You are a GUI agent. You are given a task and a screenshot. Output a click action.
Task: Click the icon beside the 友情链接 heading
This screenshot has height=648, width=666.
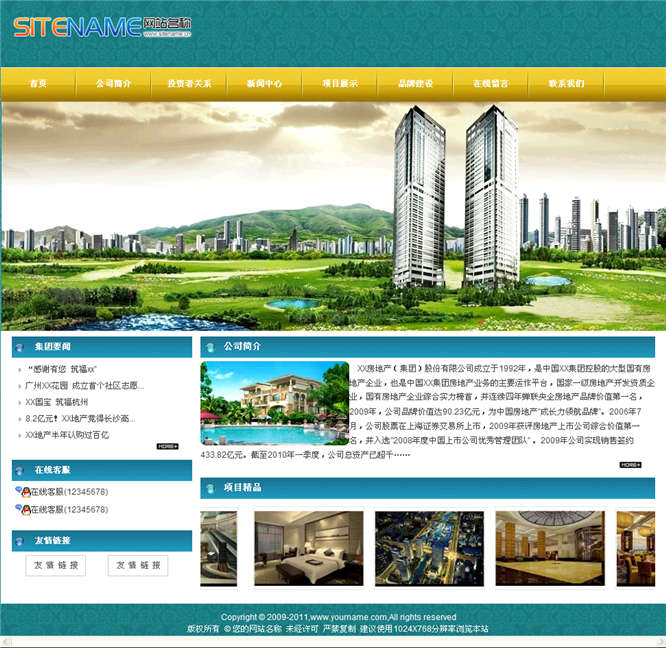[20, 541]
